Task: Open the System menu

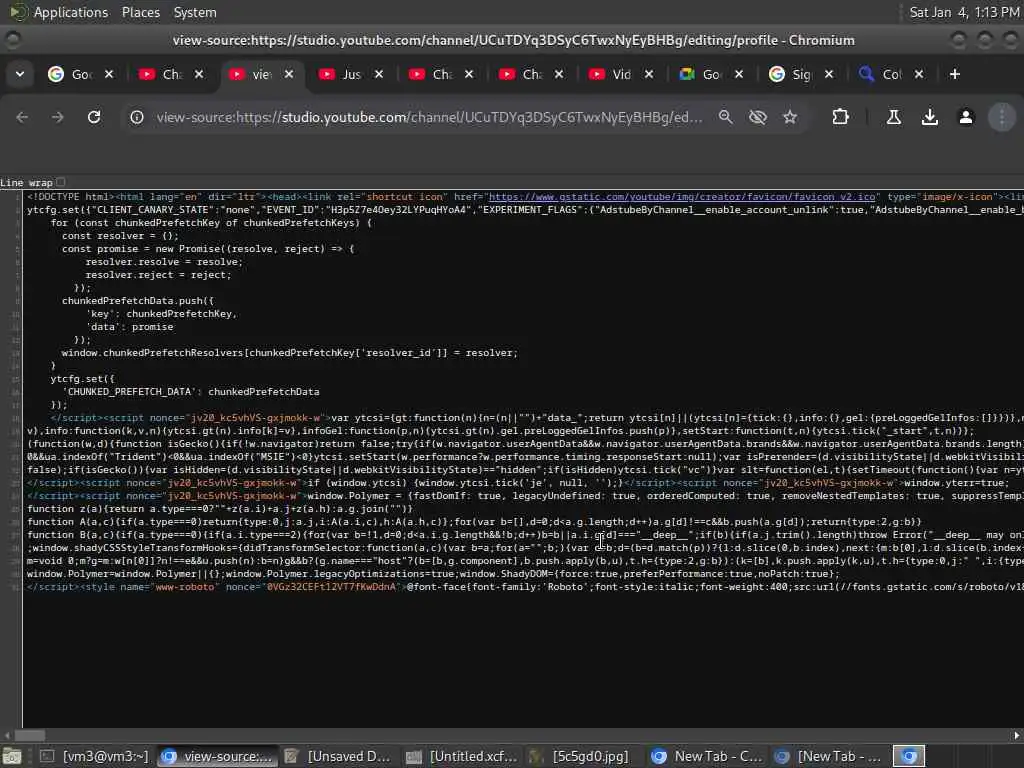Action: pos(195,12)
